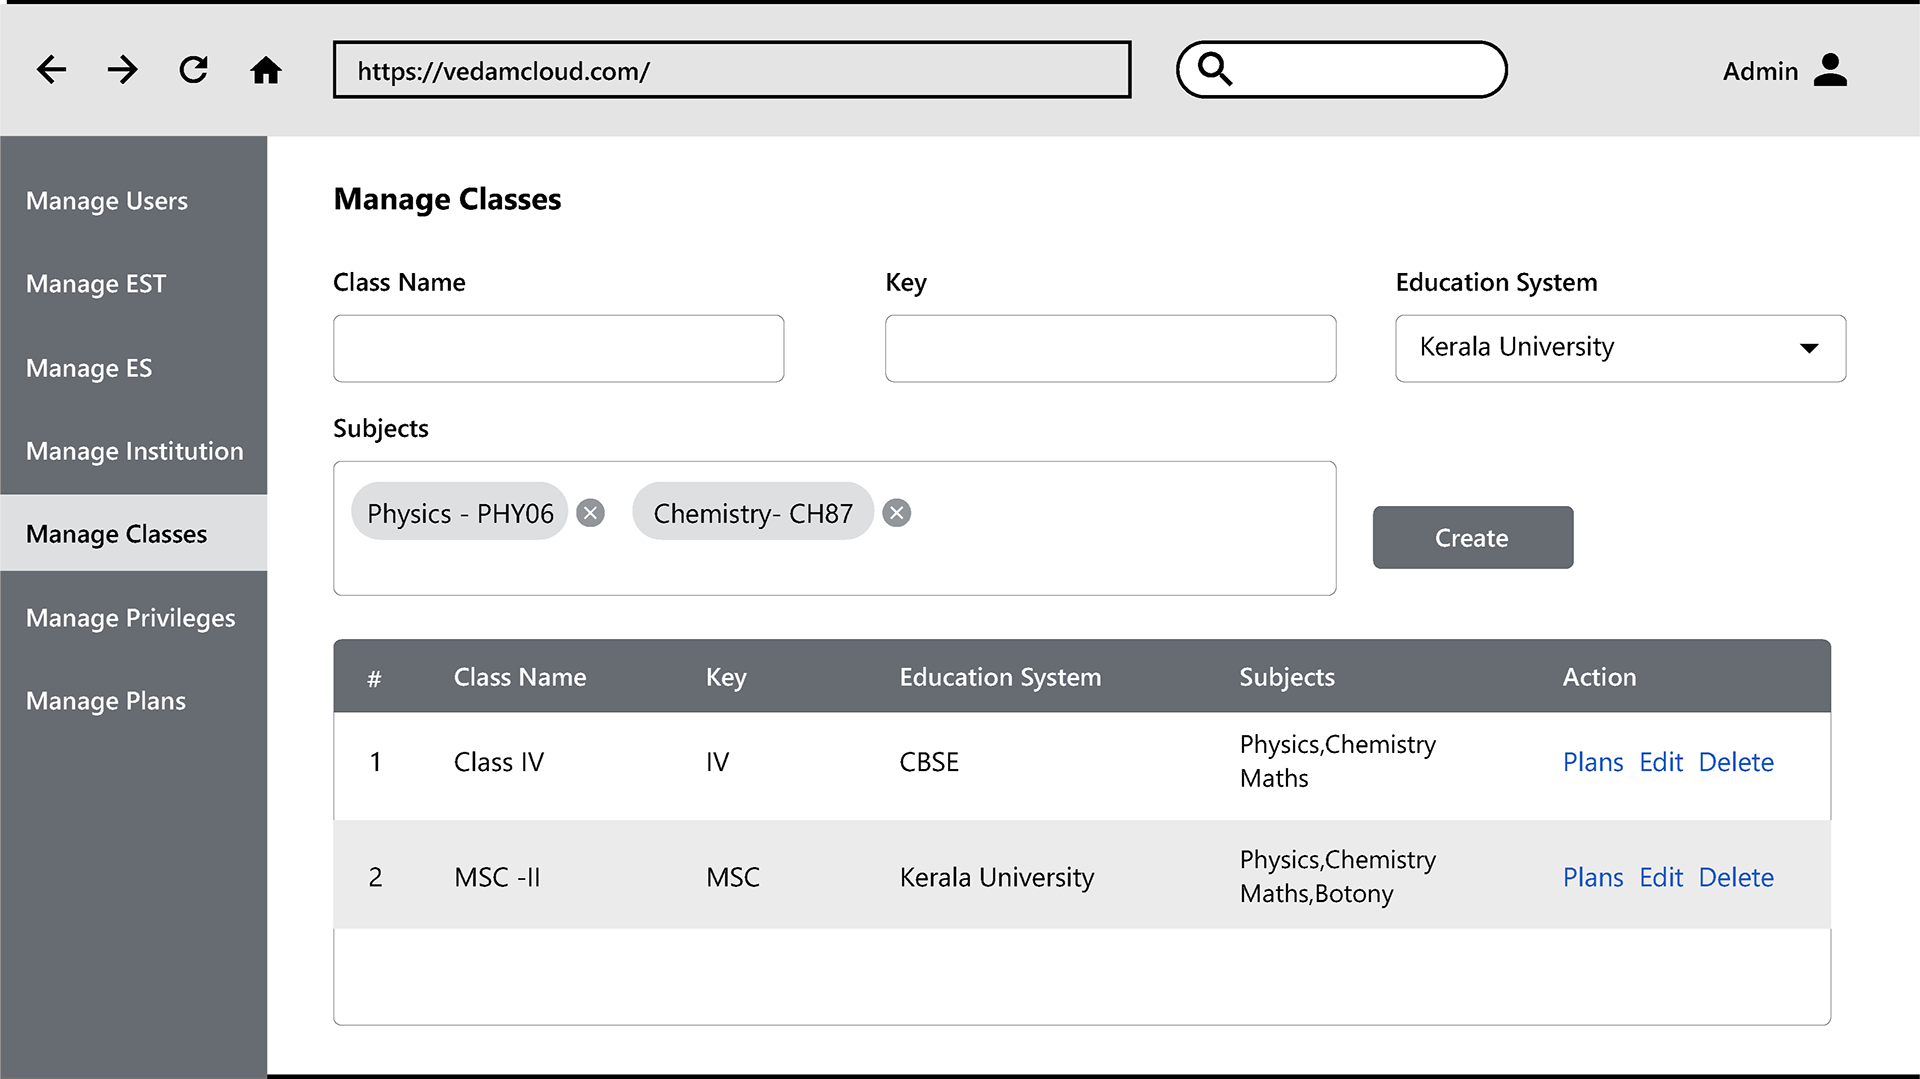Open Plans for Class IV row
The width and height of the screenshot is (1920, 1079).
[1593, 762]
